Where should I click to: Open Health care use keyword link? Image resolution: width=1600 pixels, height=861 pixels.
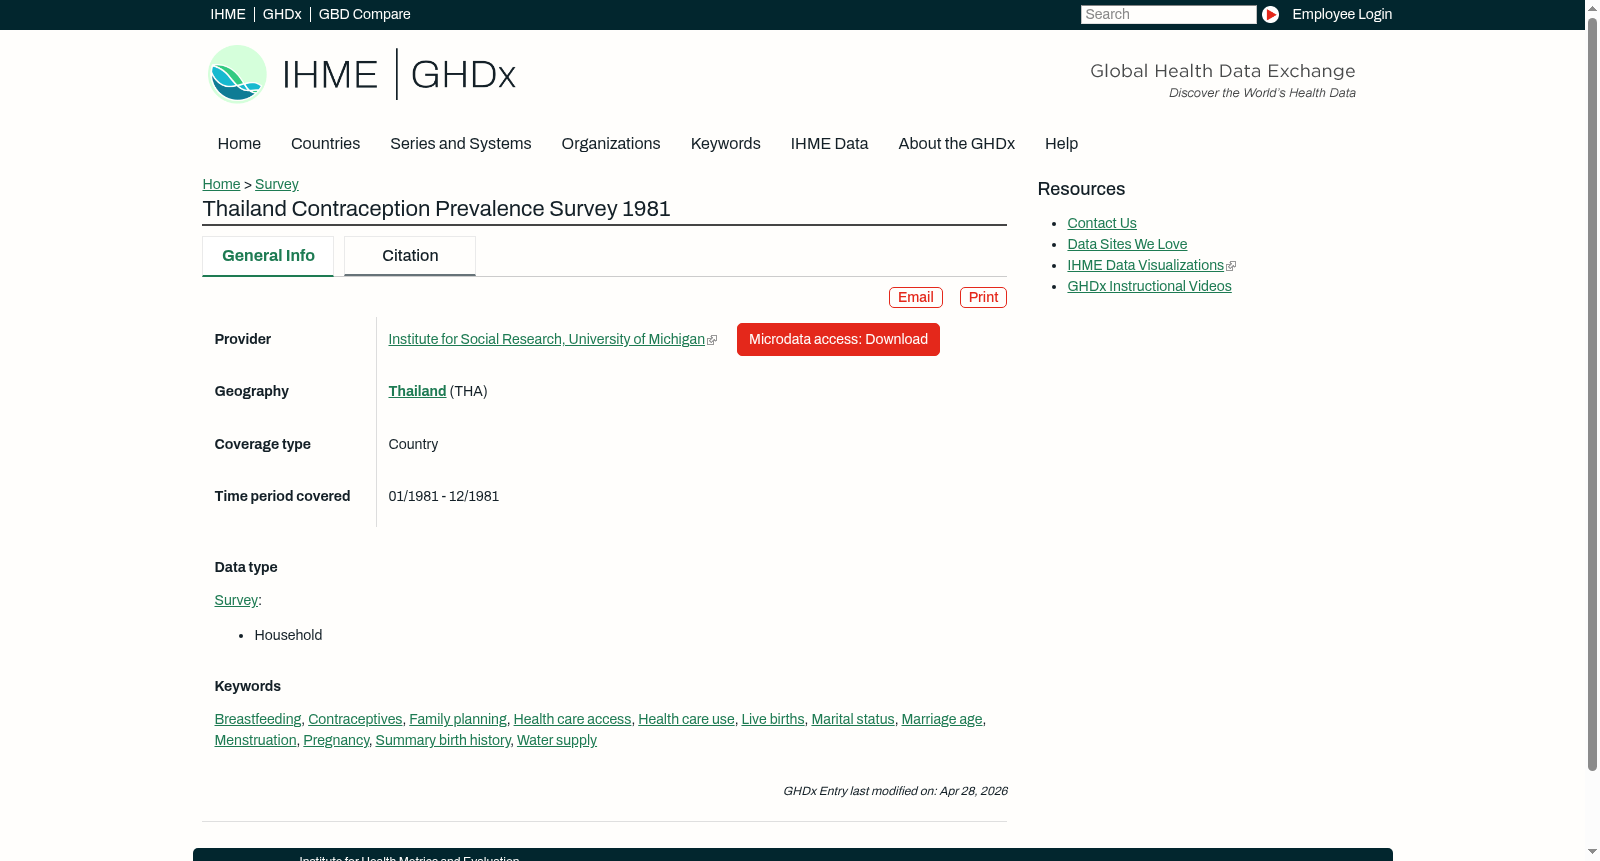tap(686, 719)
